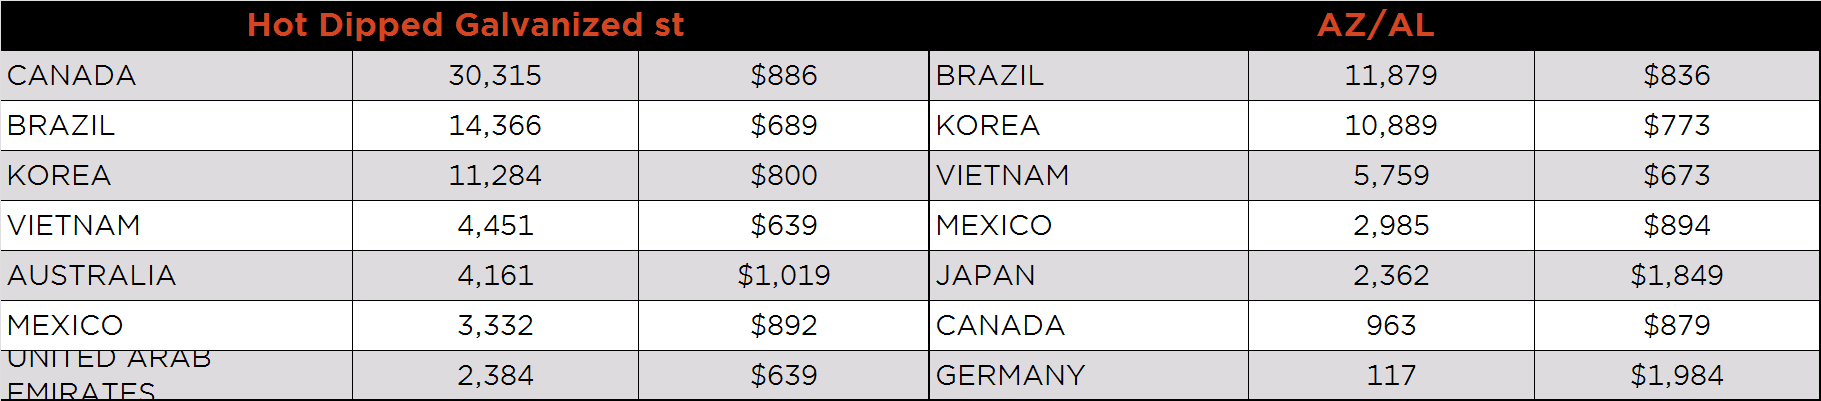Image resolution: width=1821 pixels, height=401 pixels.
Task: Click the Hot Dipped Galvanized header
Action: (465, 25)
